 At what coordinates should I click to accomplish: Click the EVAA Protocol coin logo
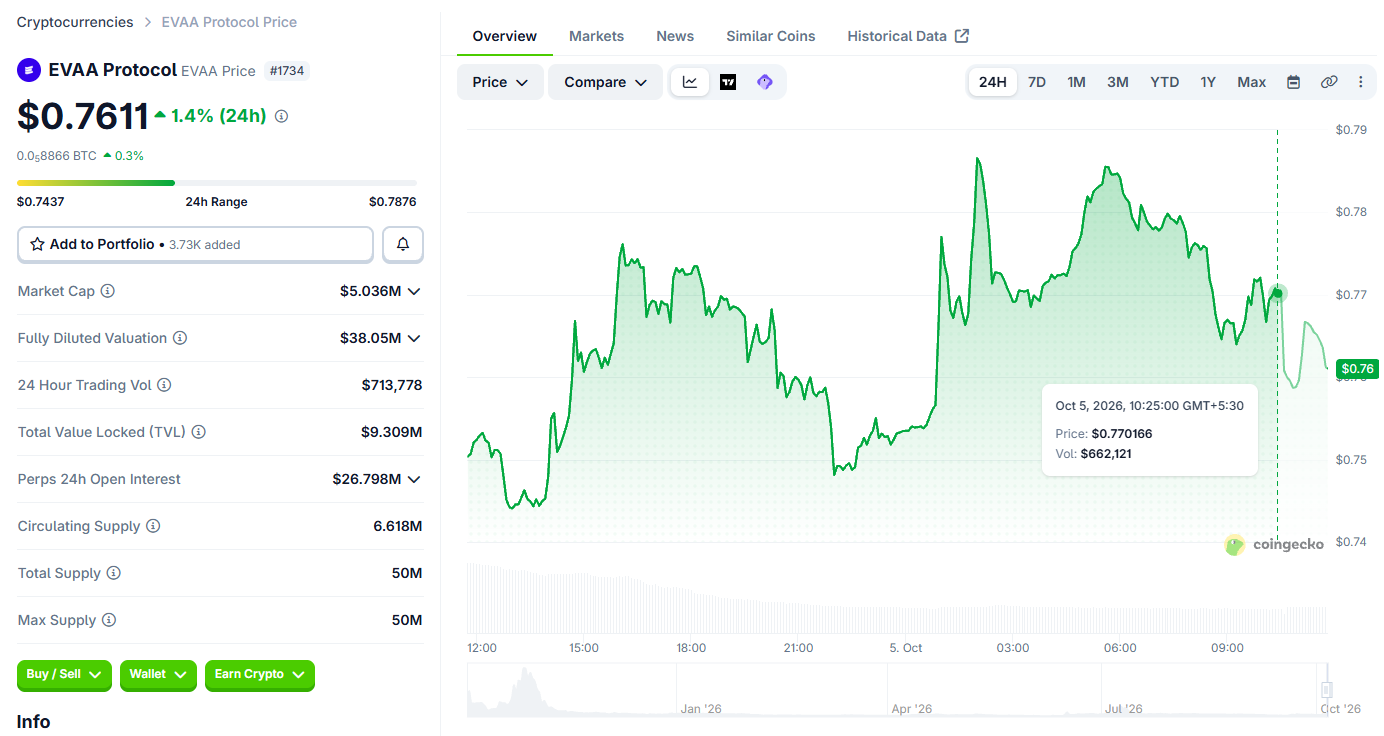[x=28, y=70]
